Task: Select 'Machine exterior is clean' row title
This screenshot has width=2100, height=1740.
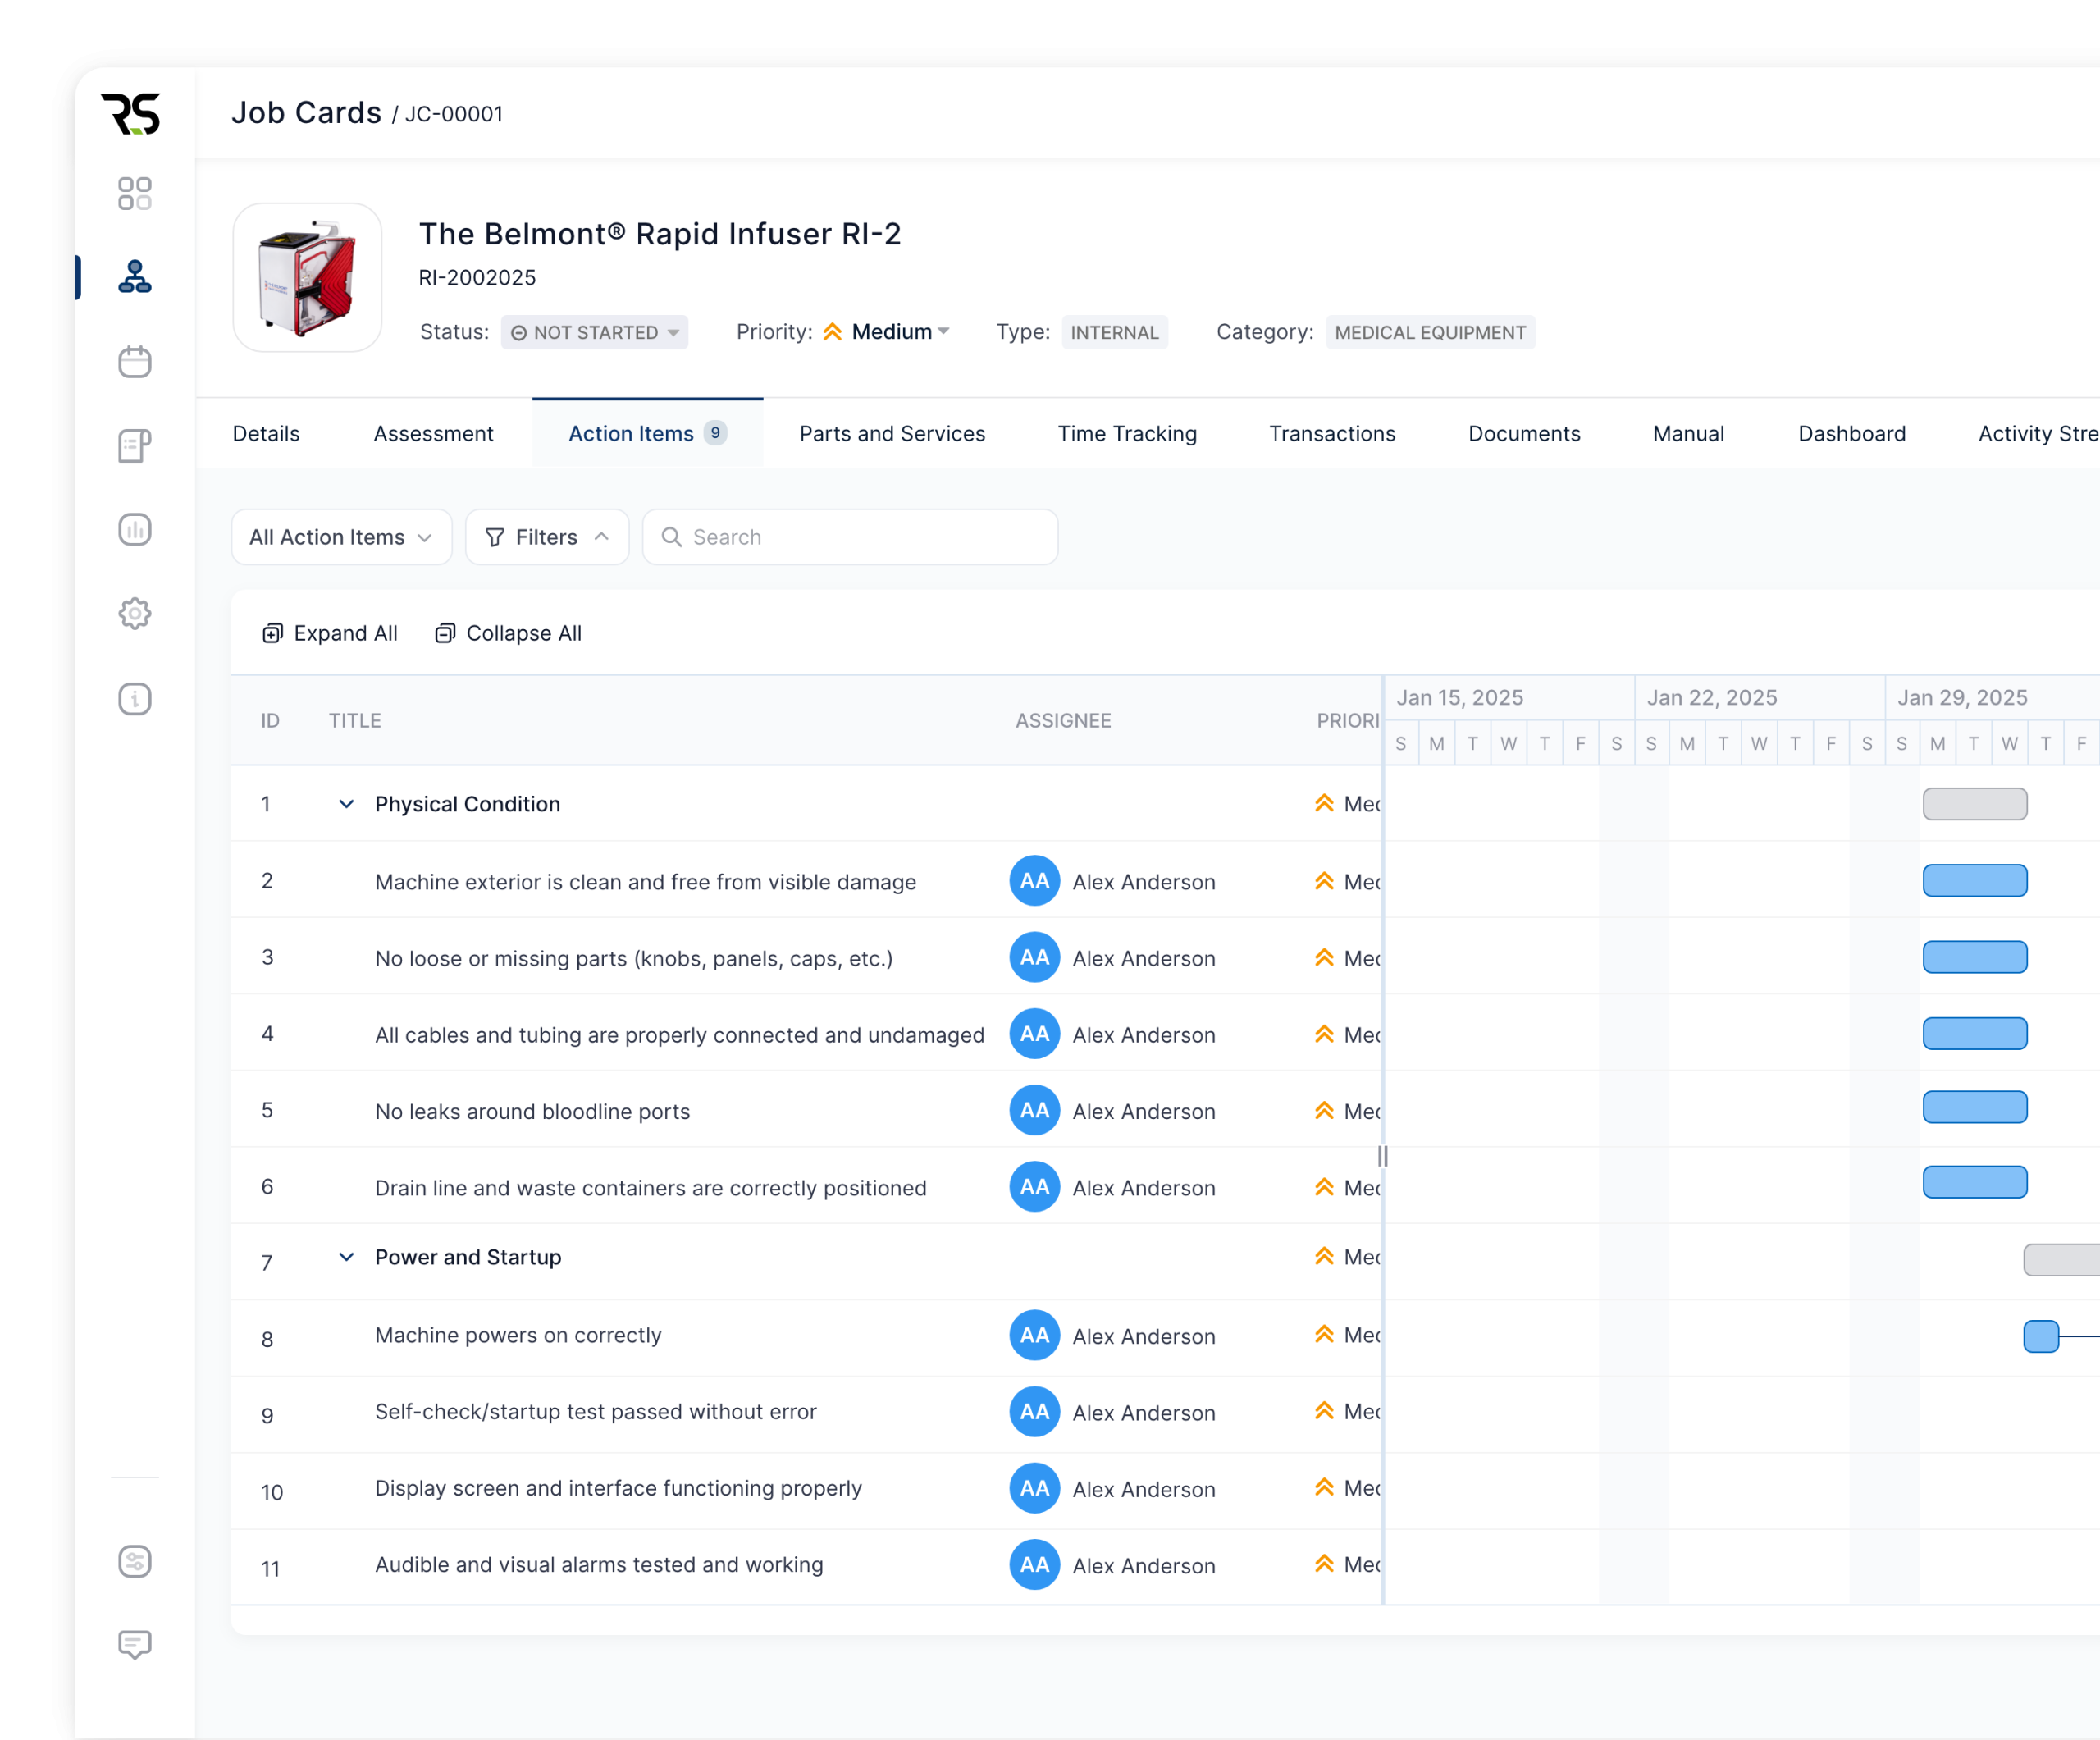Action: pyautogui.click(x=645, y=882)
